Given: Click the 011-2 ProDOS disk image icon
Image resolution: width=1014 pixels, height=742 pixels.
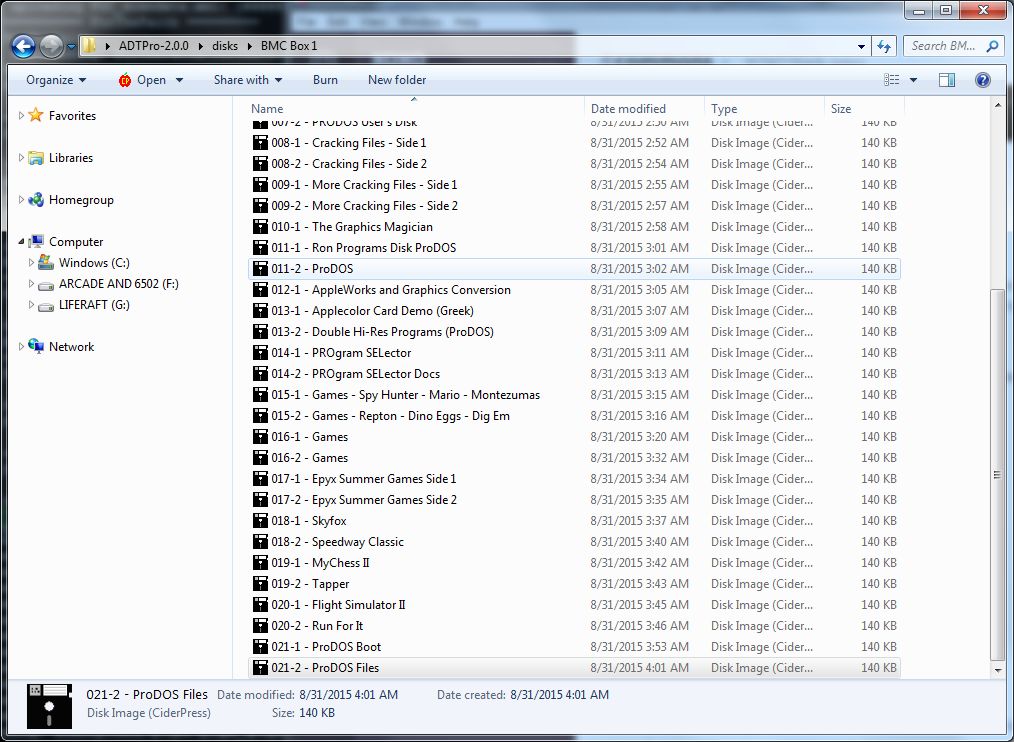Looking at the screenshot, I should coord(260,269).
